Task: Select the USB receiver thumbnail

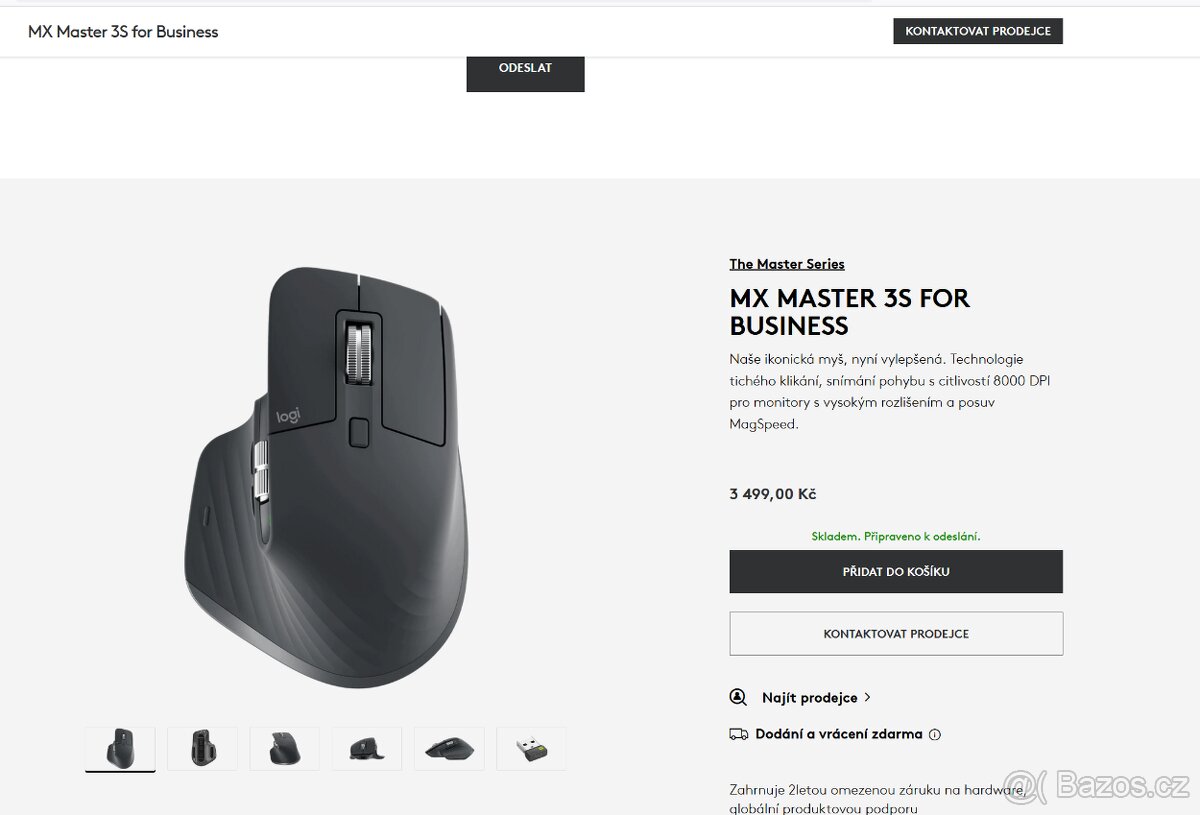Action: click(x=531, y=749)
